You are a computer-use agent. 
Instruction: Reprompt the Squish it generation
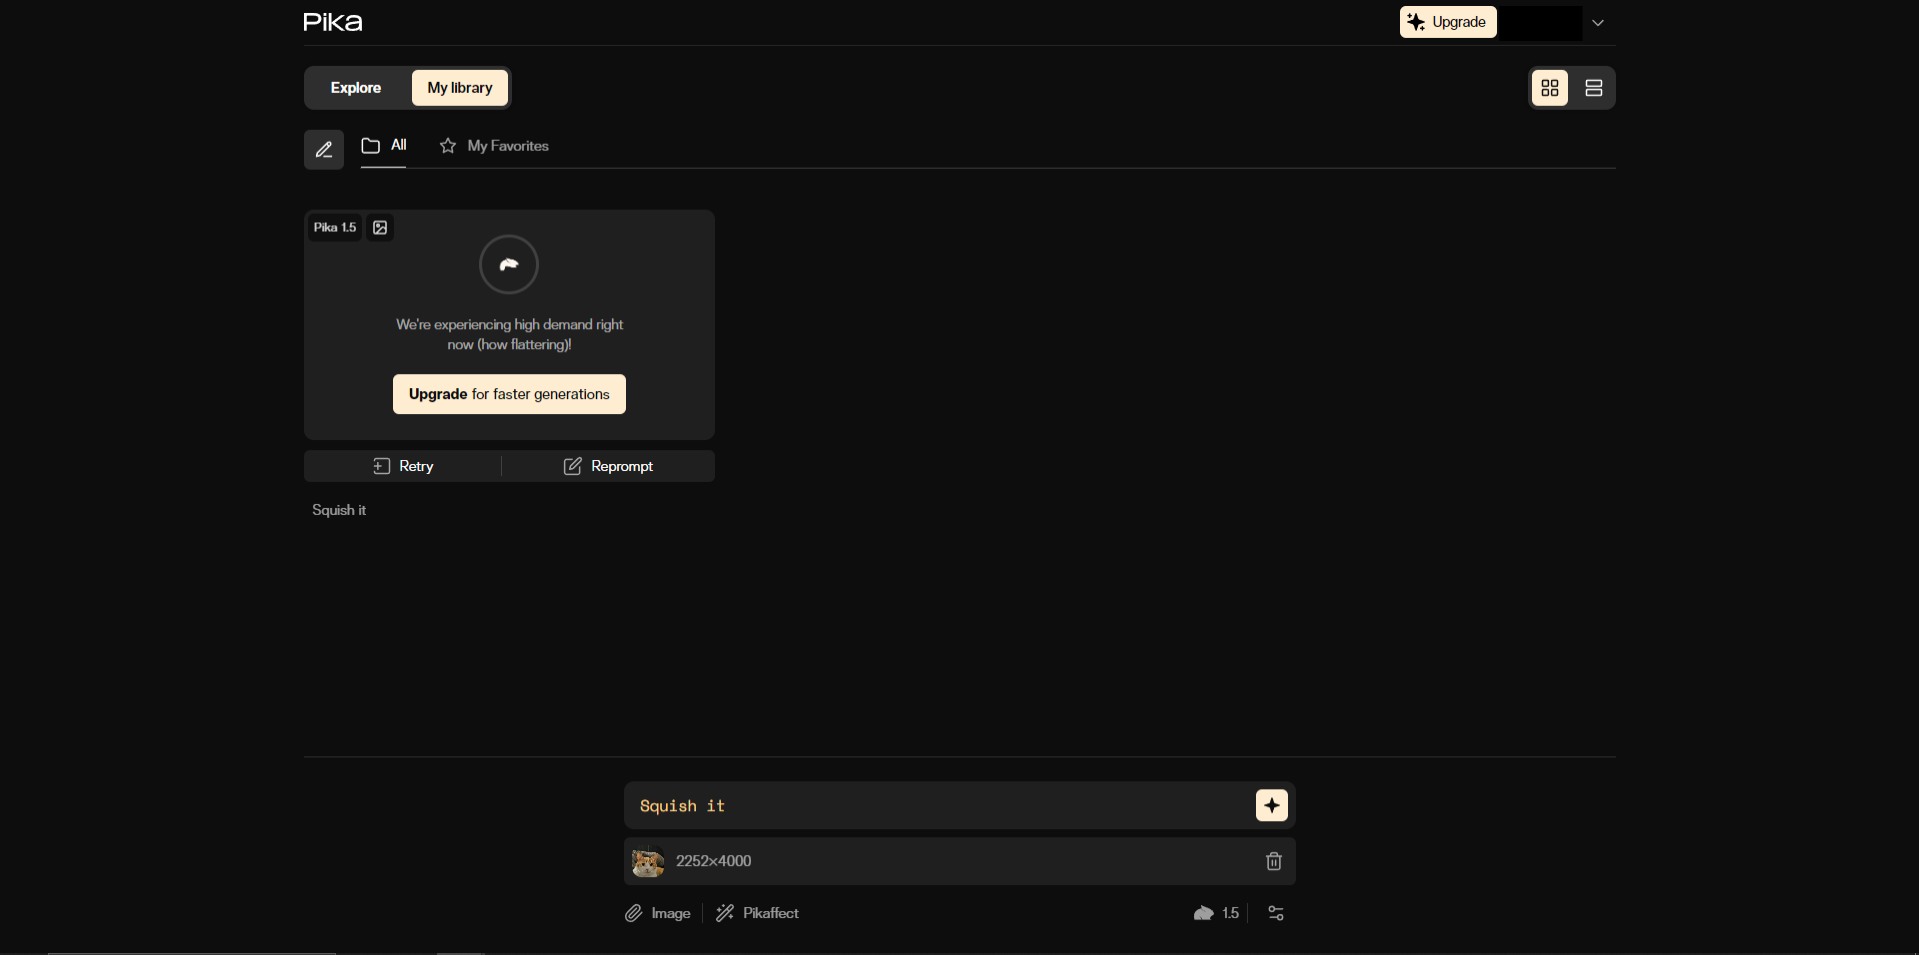608,466
